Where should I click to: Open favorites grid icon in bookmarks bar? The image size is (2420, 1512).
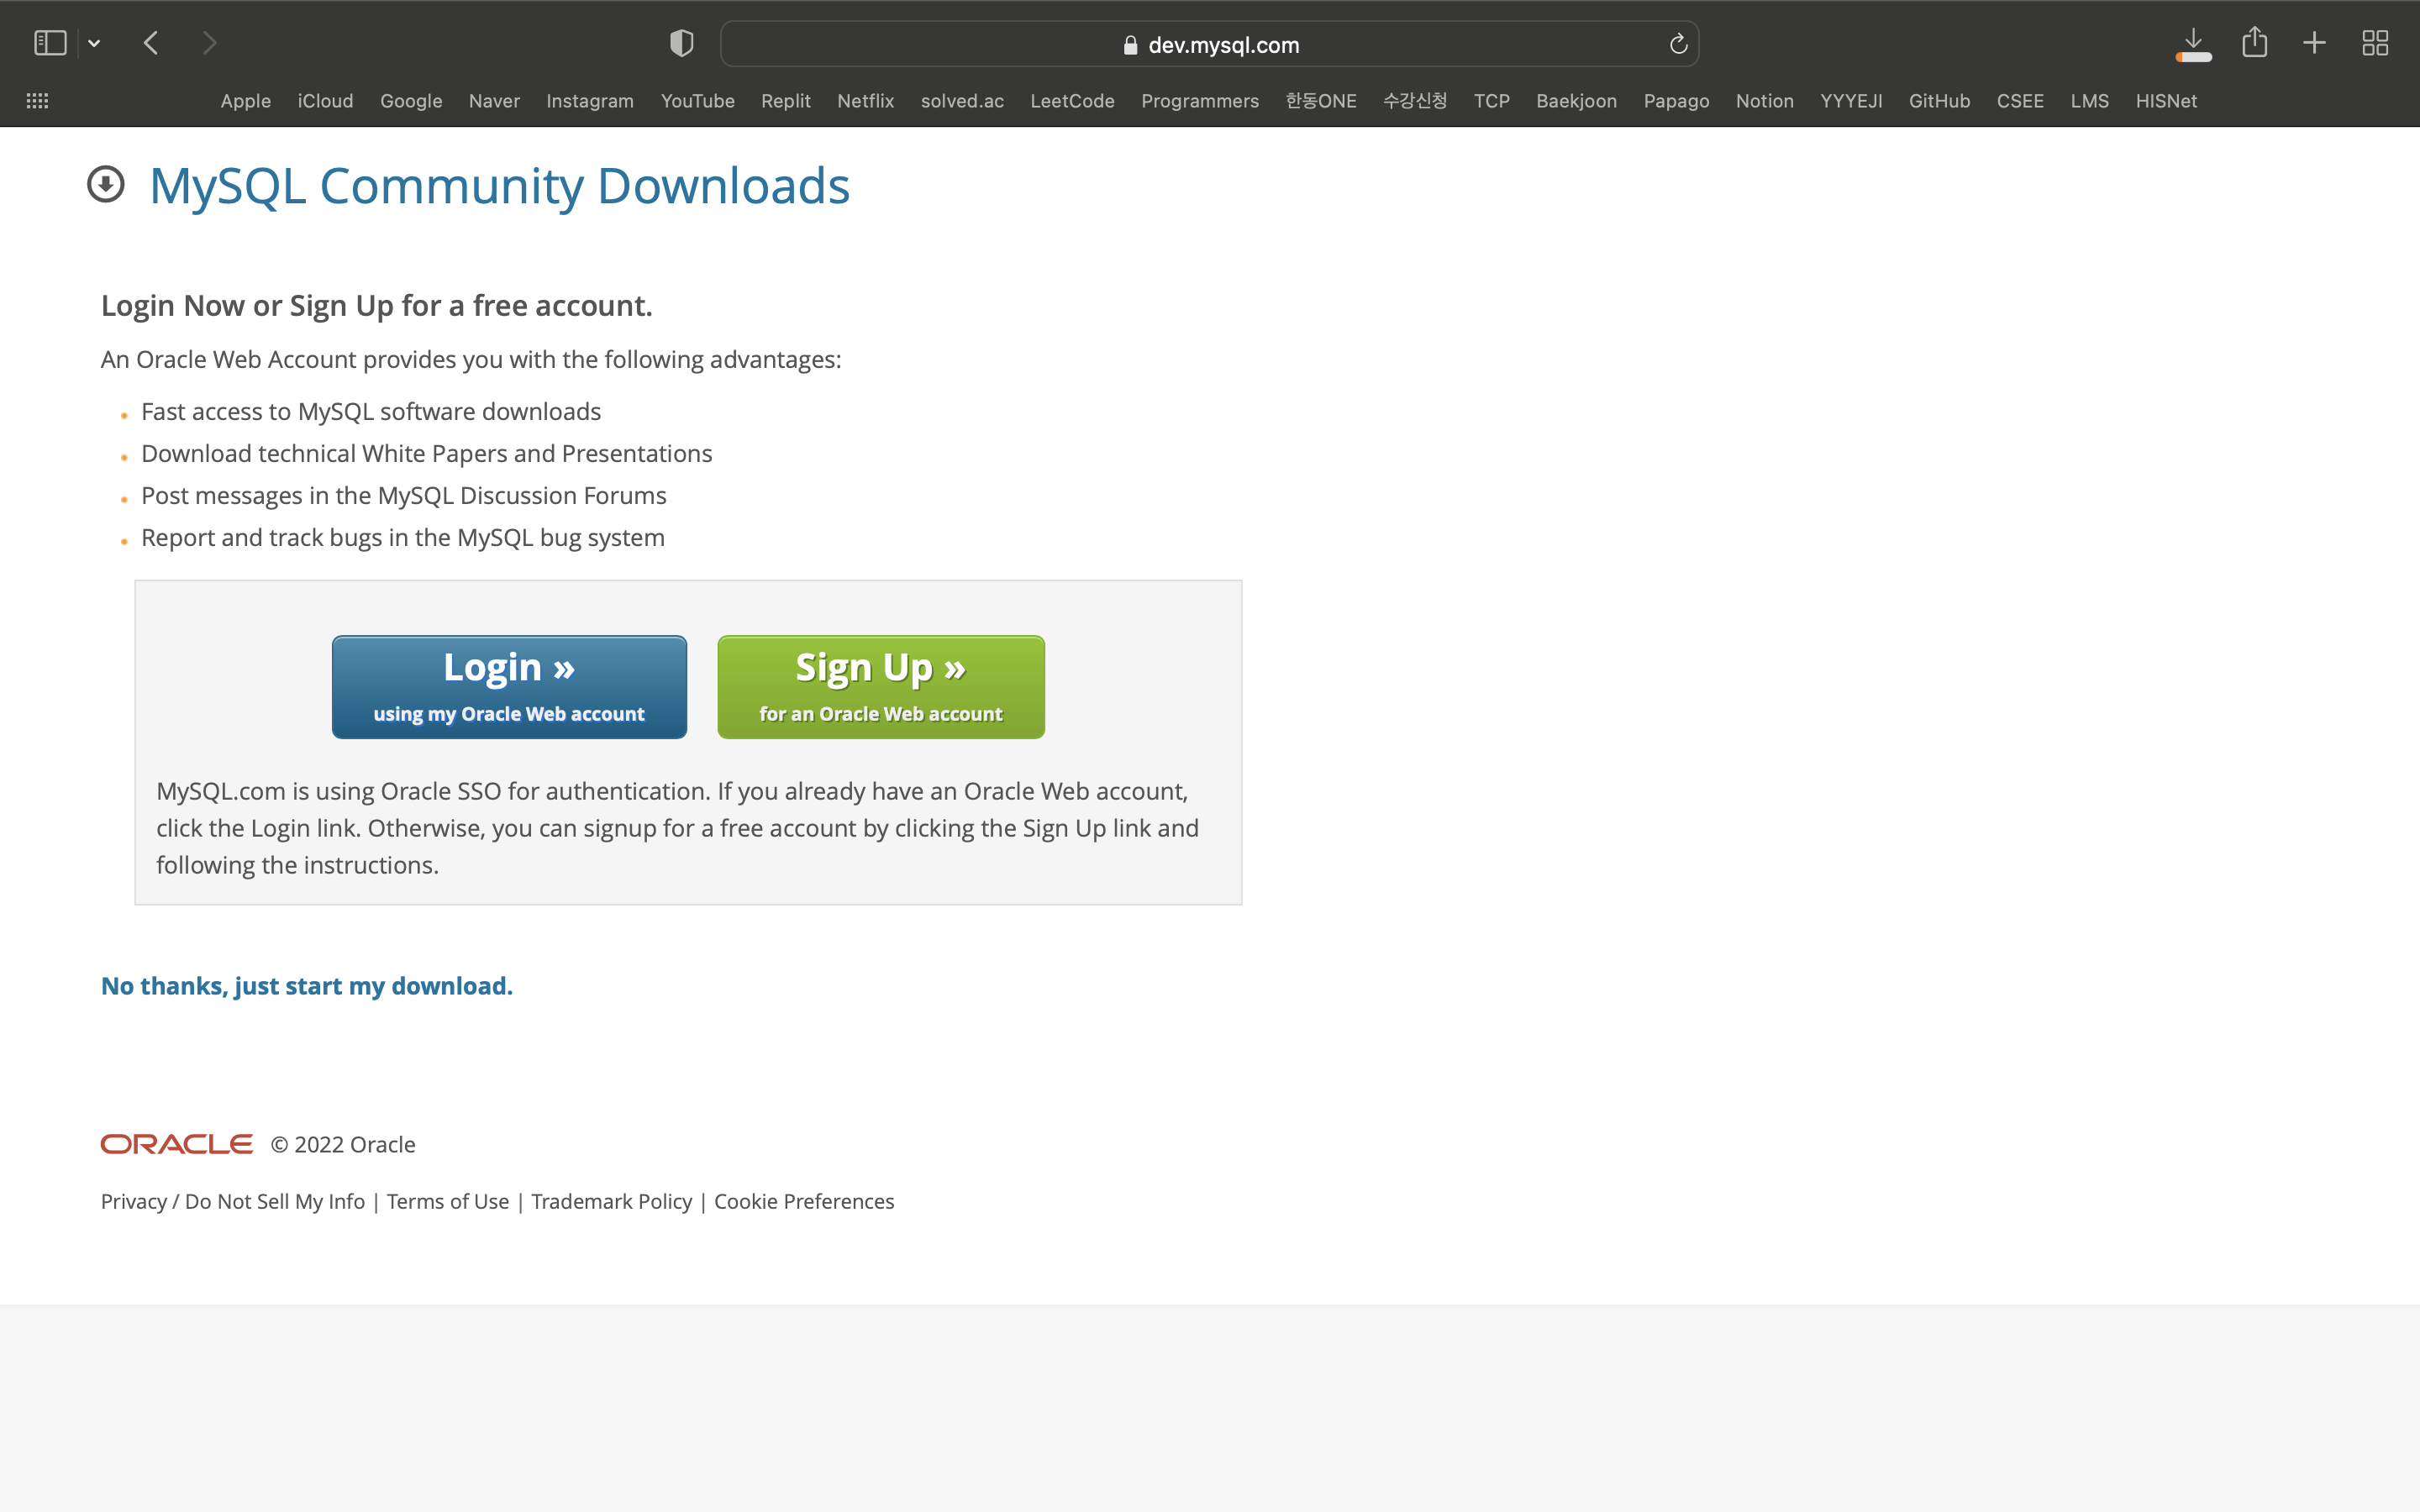click(x=37, y=101)
